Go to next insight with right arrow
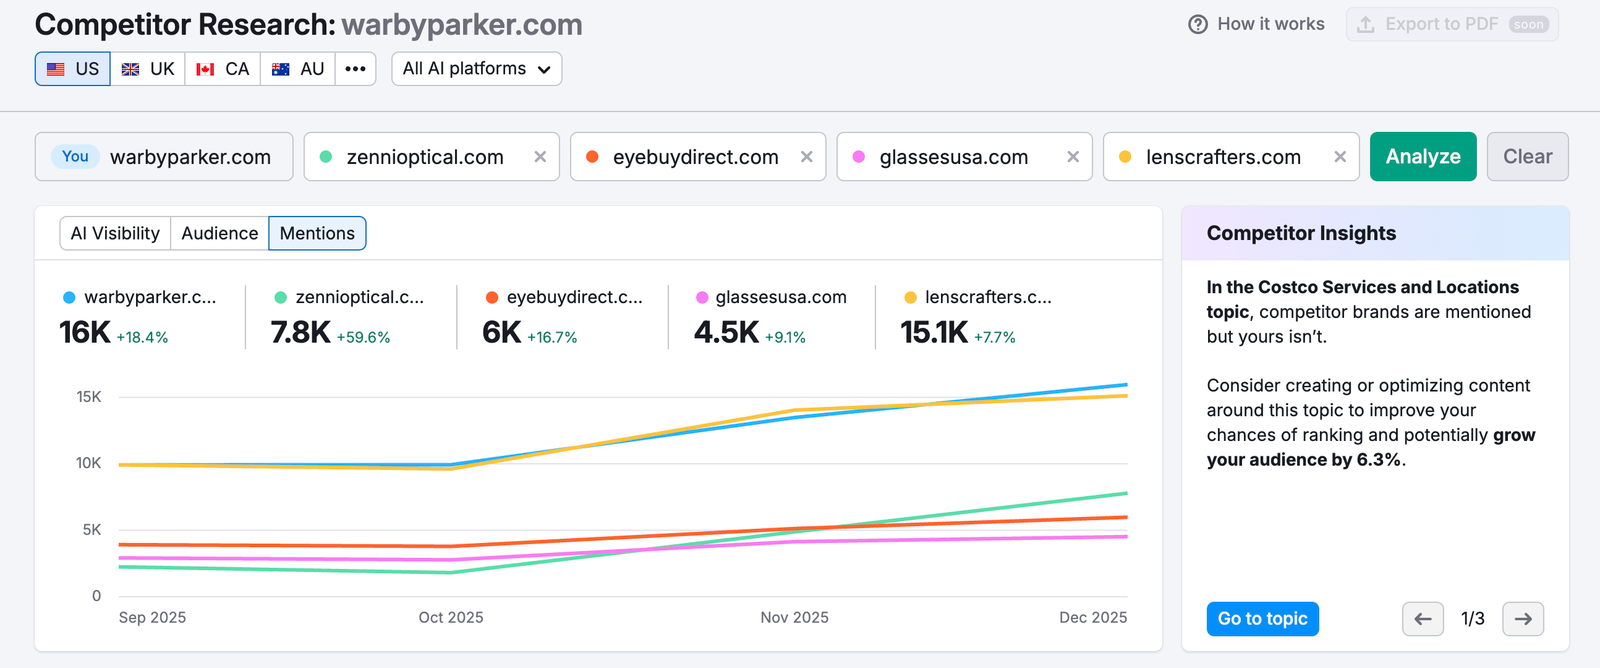 tap(1523, 619)
